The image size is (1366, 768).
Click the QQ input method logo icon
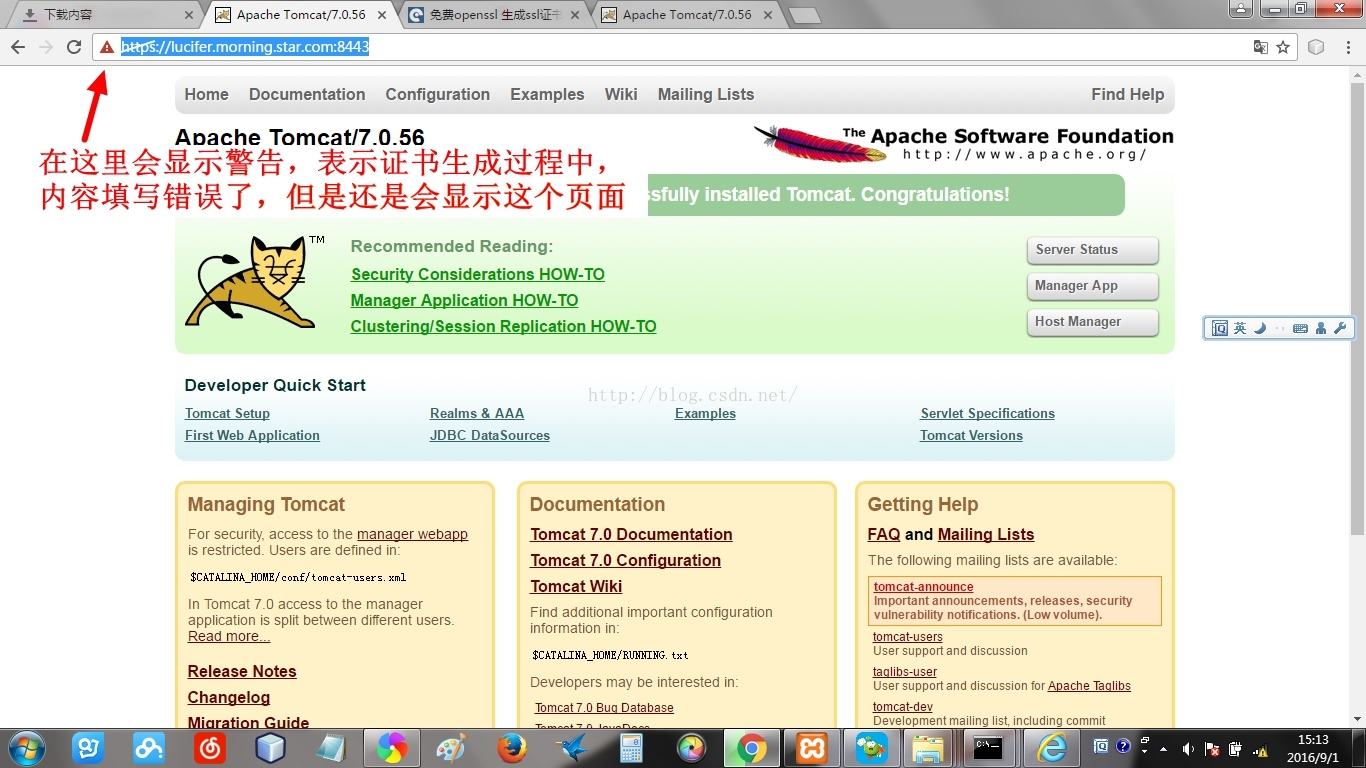tap(1220, 328)
